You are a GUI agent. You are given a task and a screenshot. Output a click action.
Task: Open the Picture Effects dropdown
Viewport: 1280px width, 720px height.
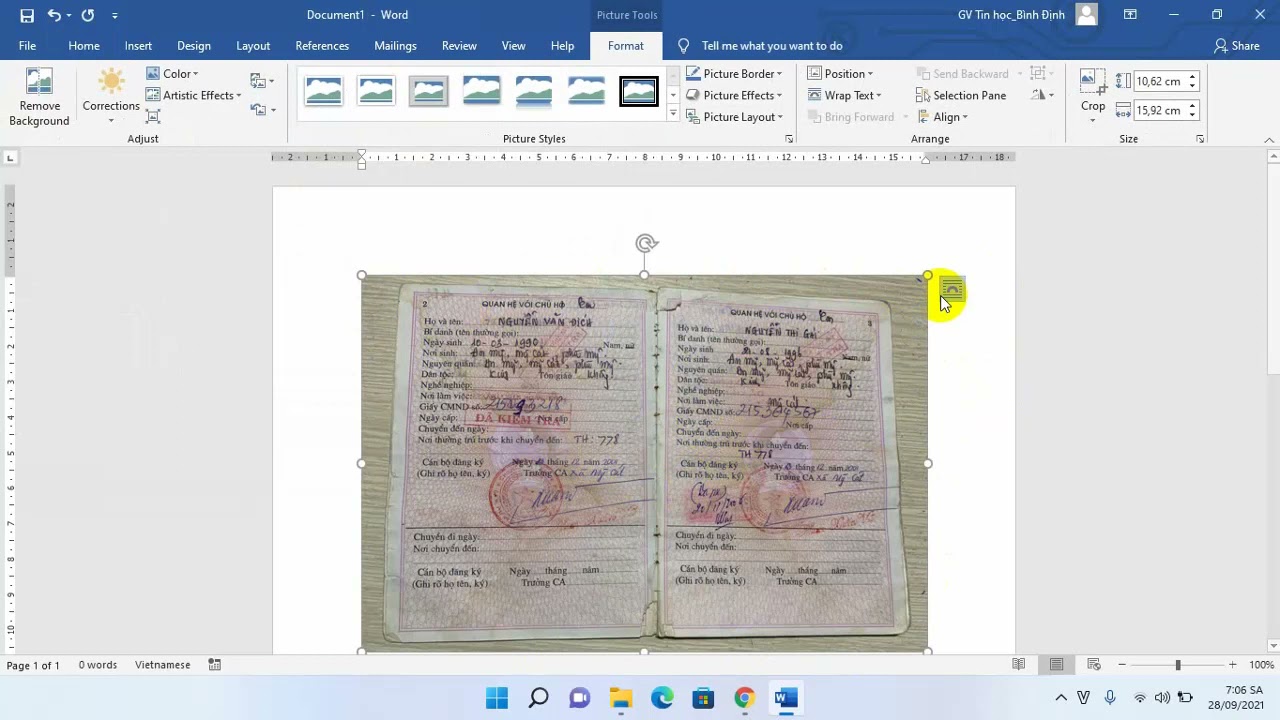[734, 95]
